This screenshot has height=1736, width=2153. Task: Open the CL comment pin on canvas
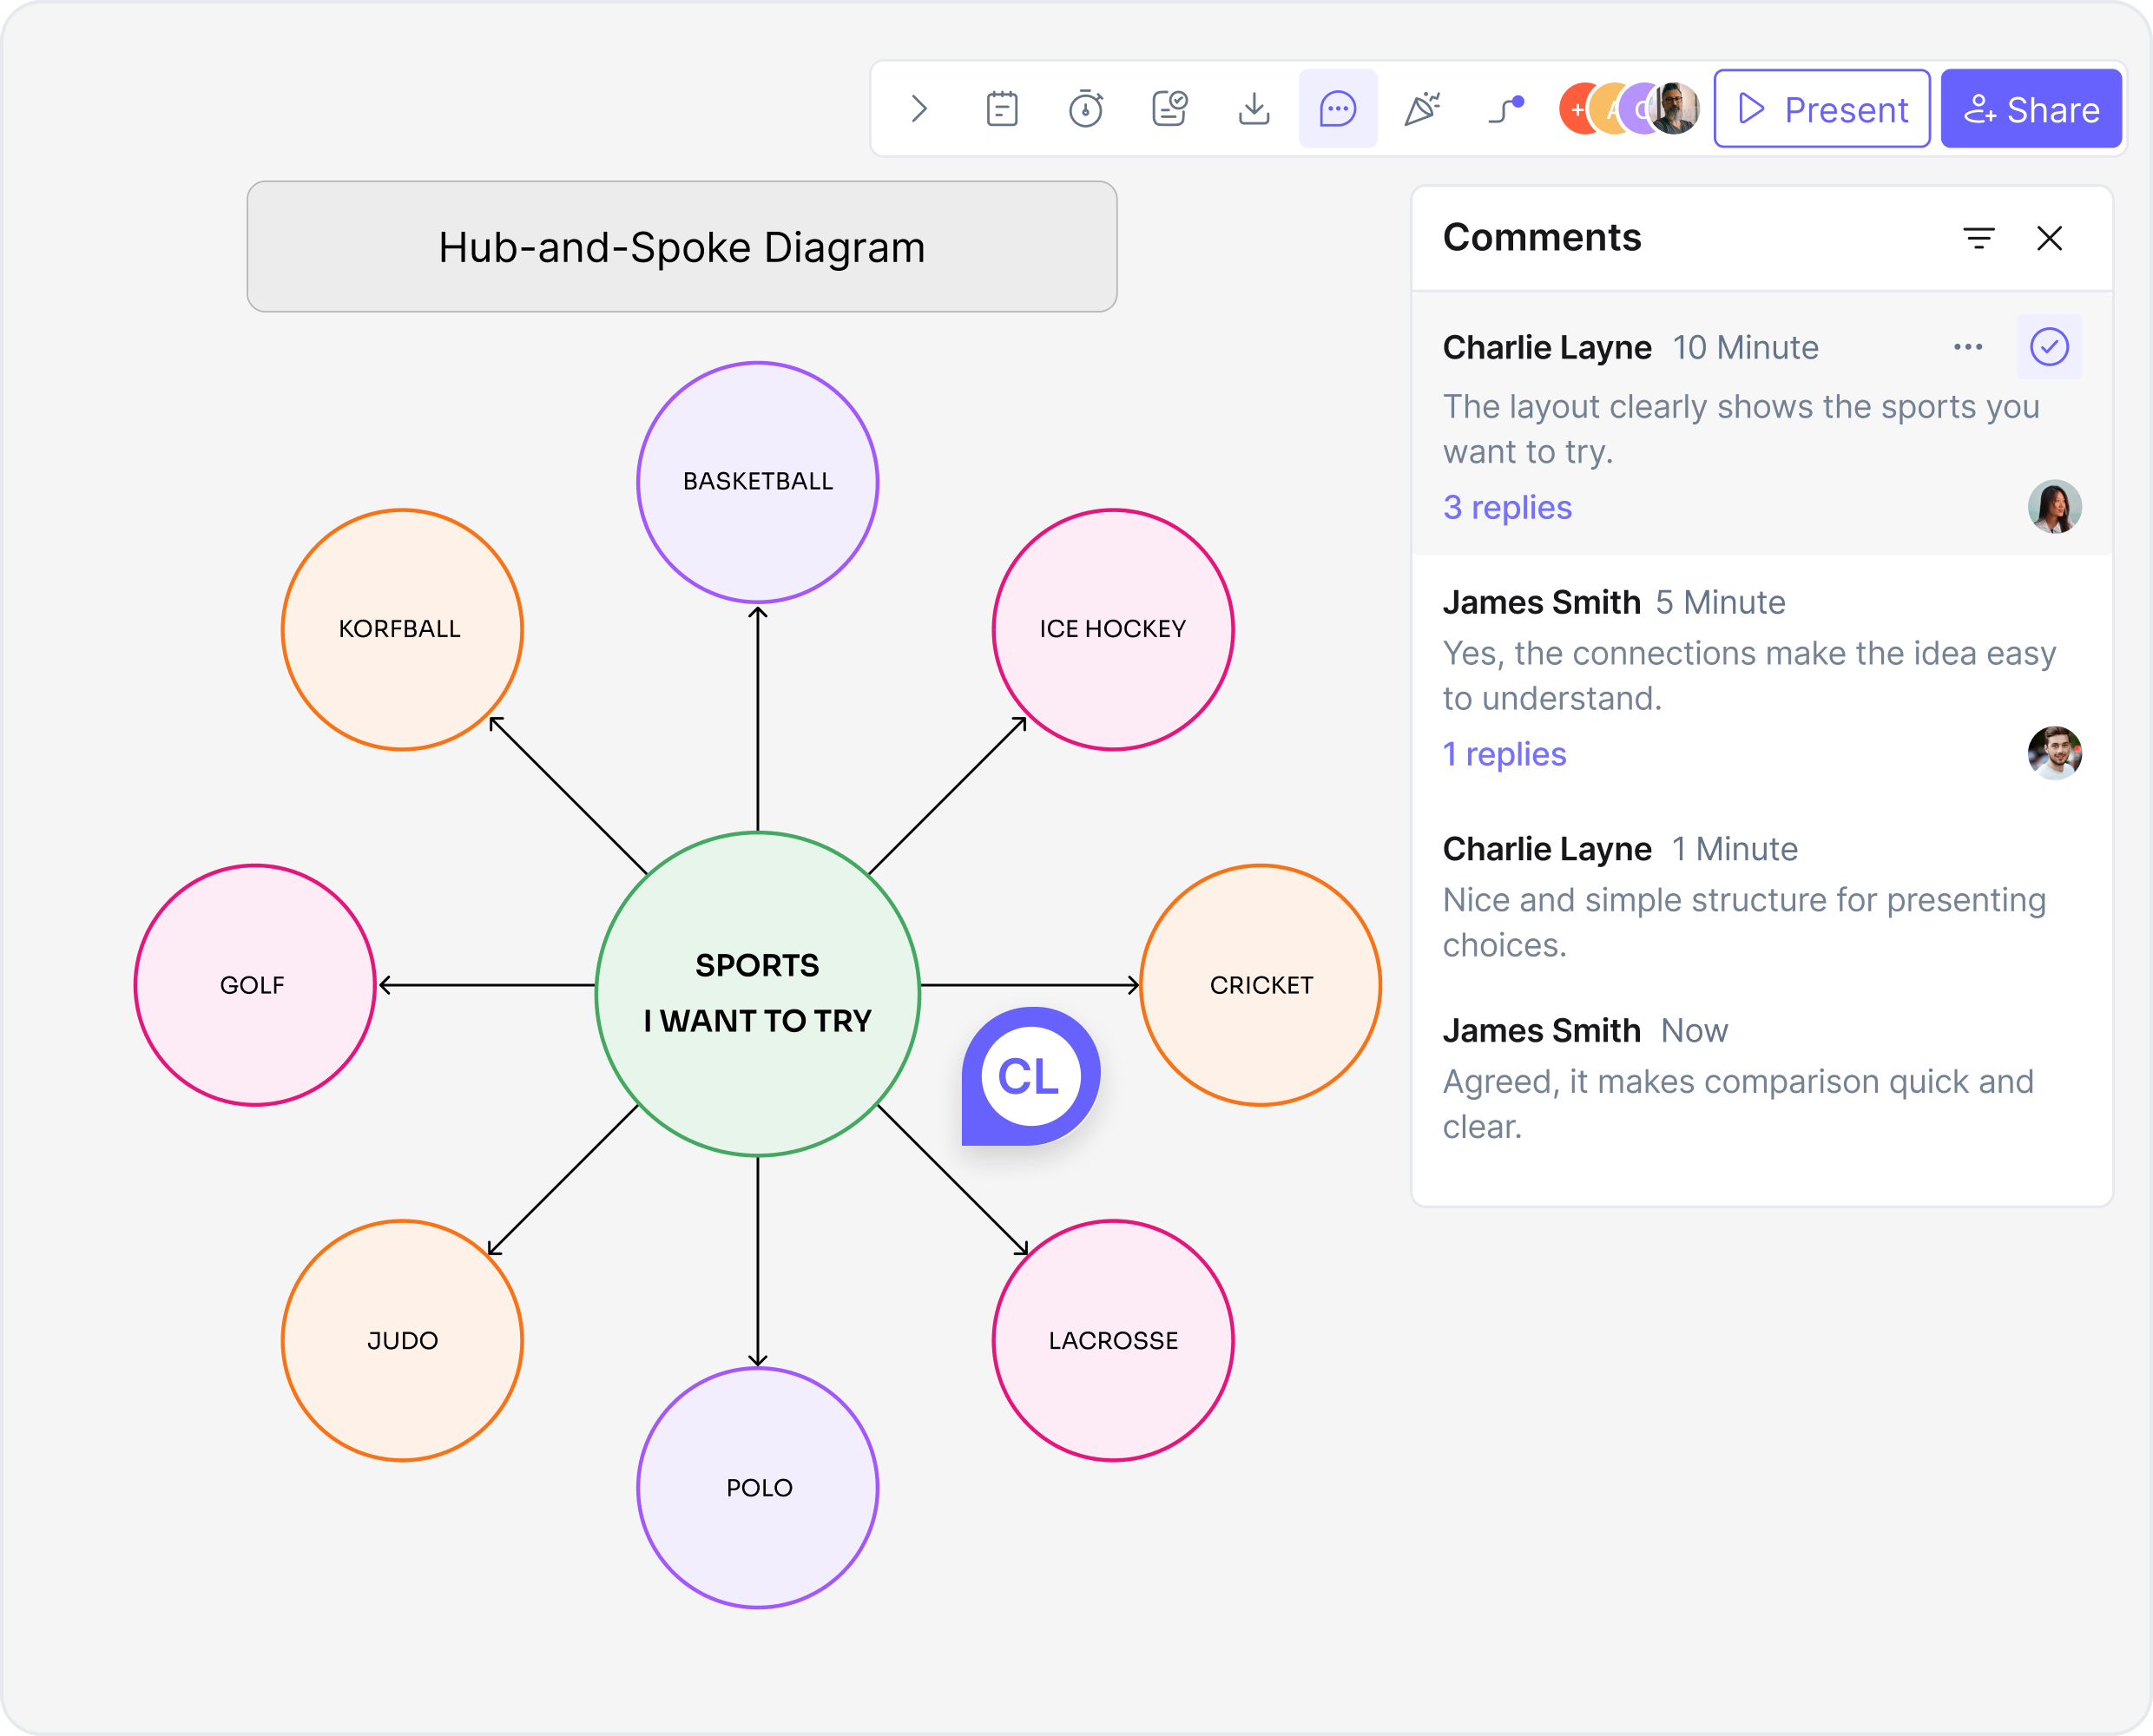(1030, 1077)
